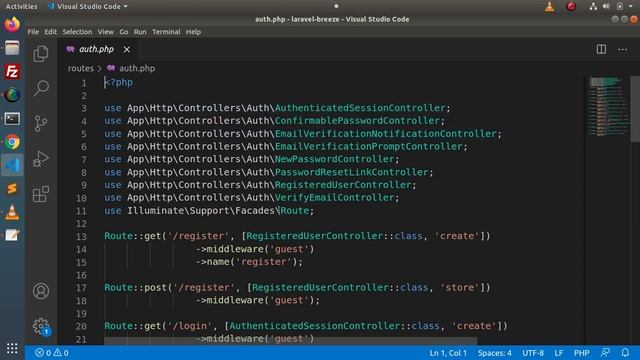The image size is (640, 360).
Task: Open the Run and Debug view
Action: point(41,159)
